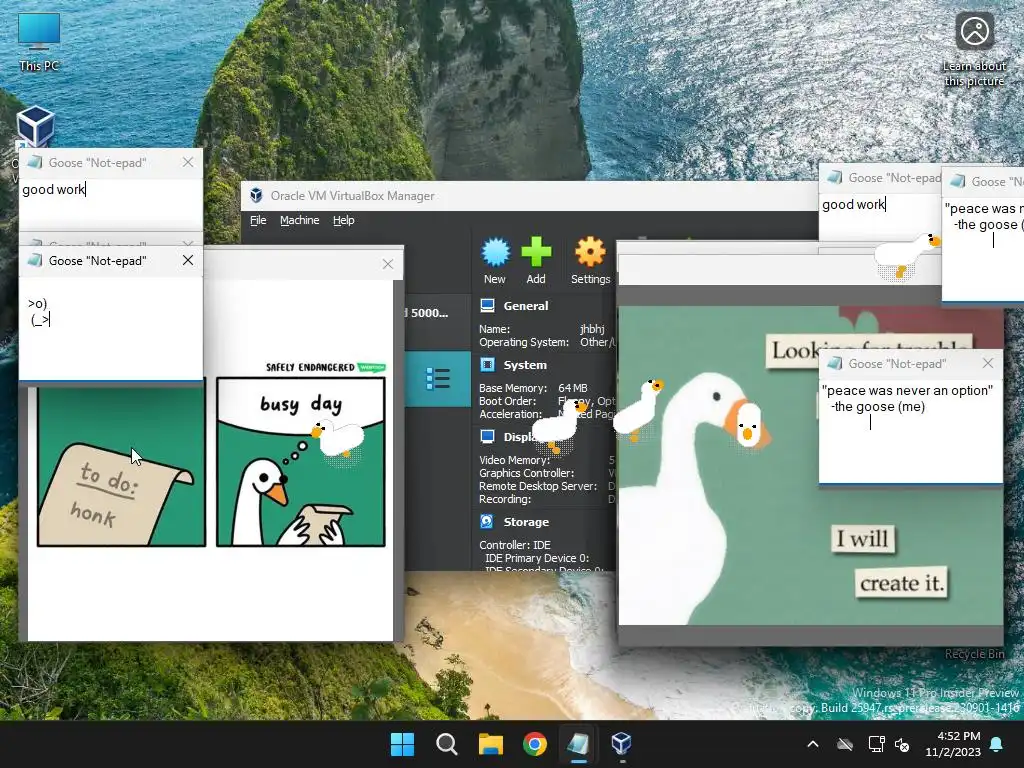Click the network status tray icon
Image resolution: width=1024 pixels, height=768 pixels.
876,744
